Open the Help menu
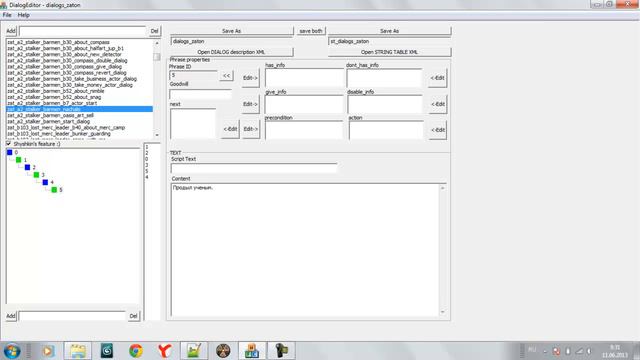 coord(24,15)
